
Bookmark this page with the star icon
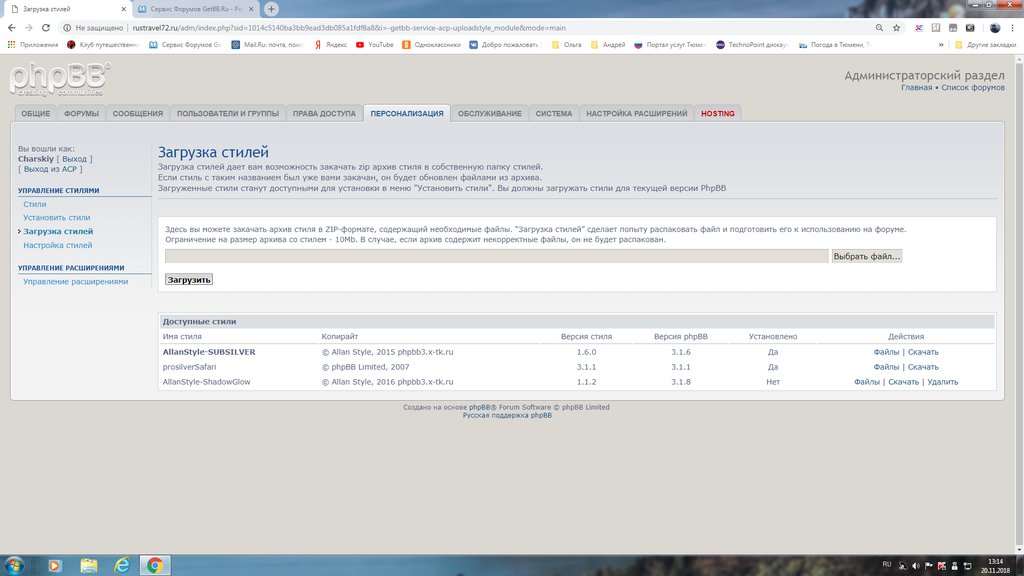coord(898,28)
